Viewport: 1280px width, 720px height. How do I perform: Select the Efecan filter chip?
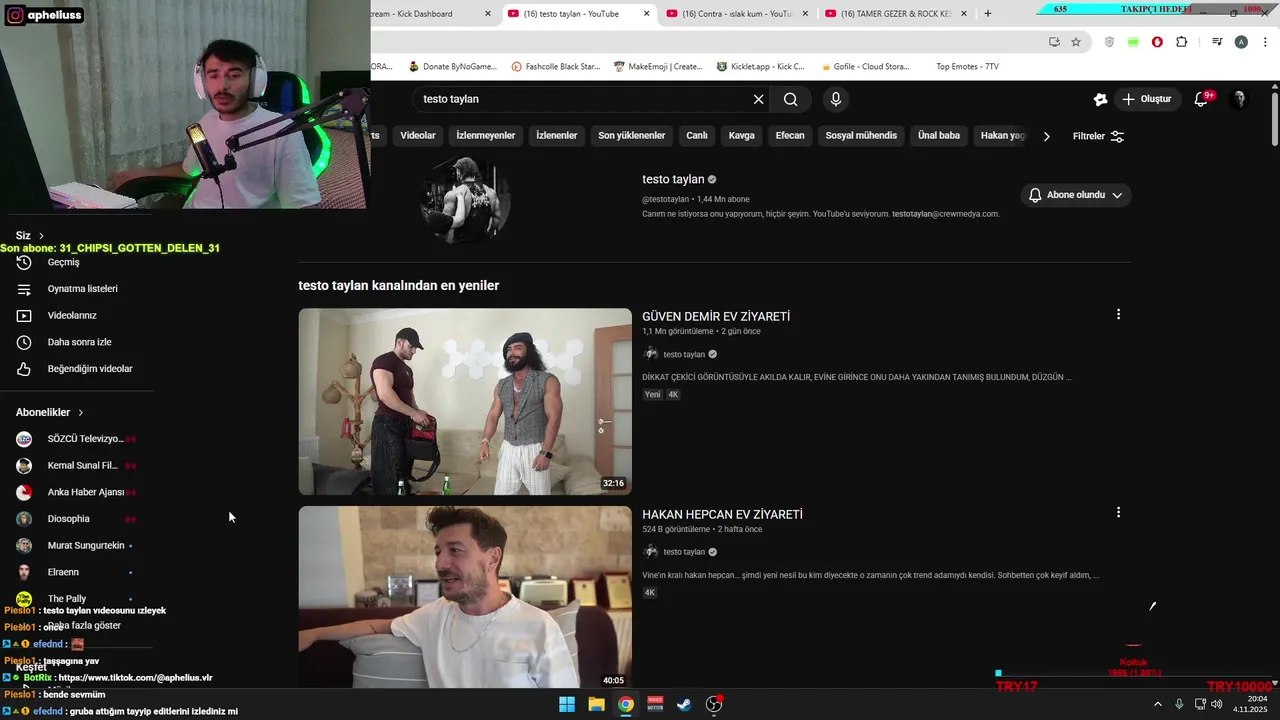click(790, 135)
